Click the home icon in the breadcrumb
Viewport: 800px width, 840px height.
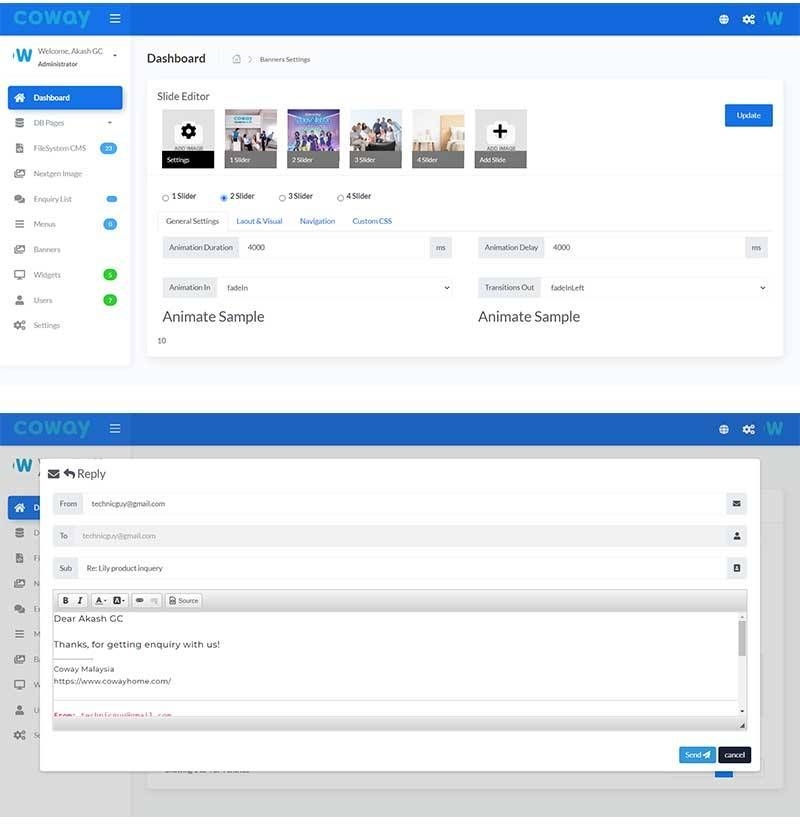point(236,59)
